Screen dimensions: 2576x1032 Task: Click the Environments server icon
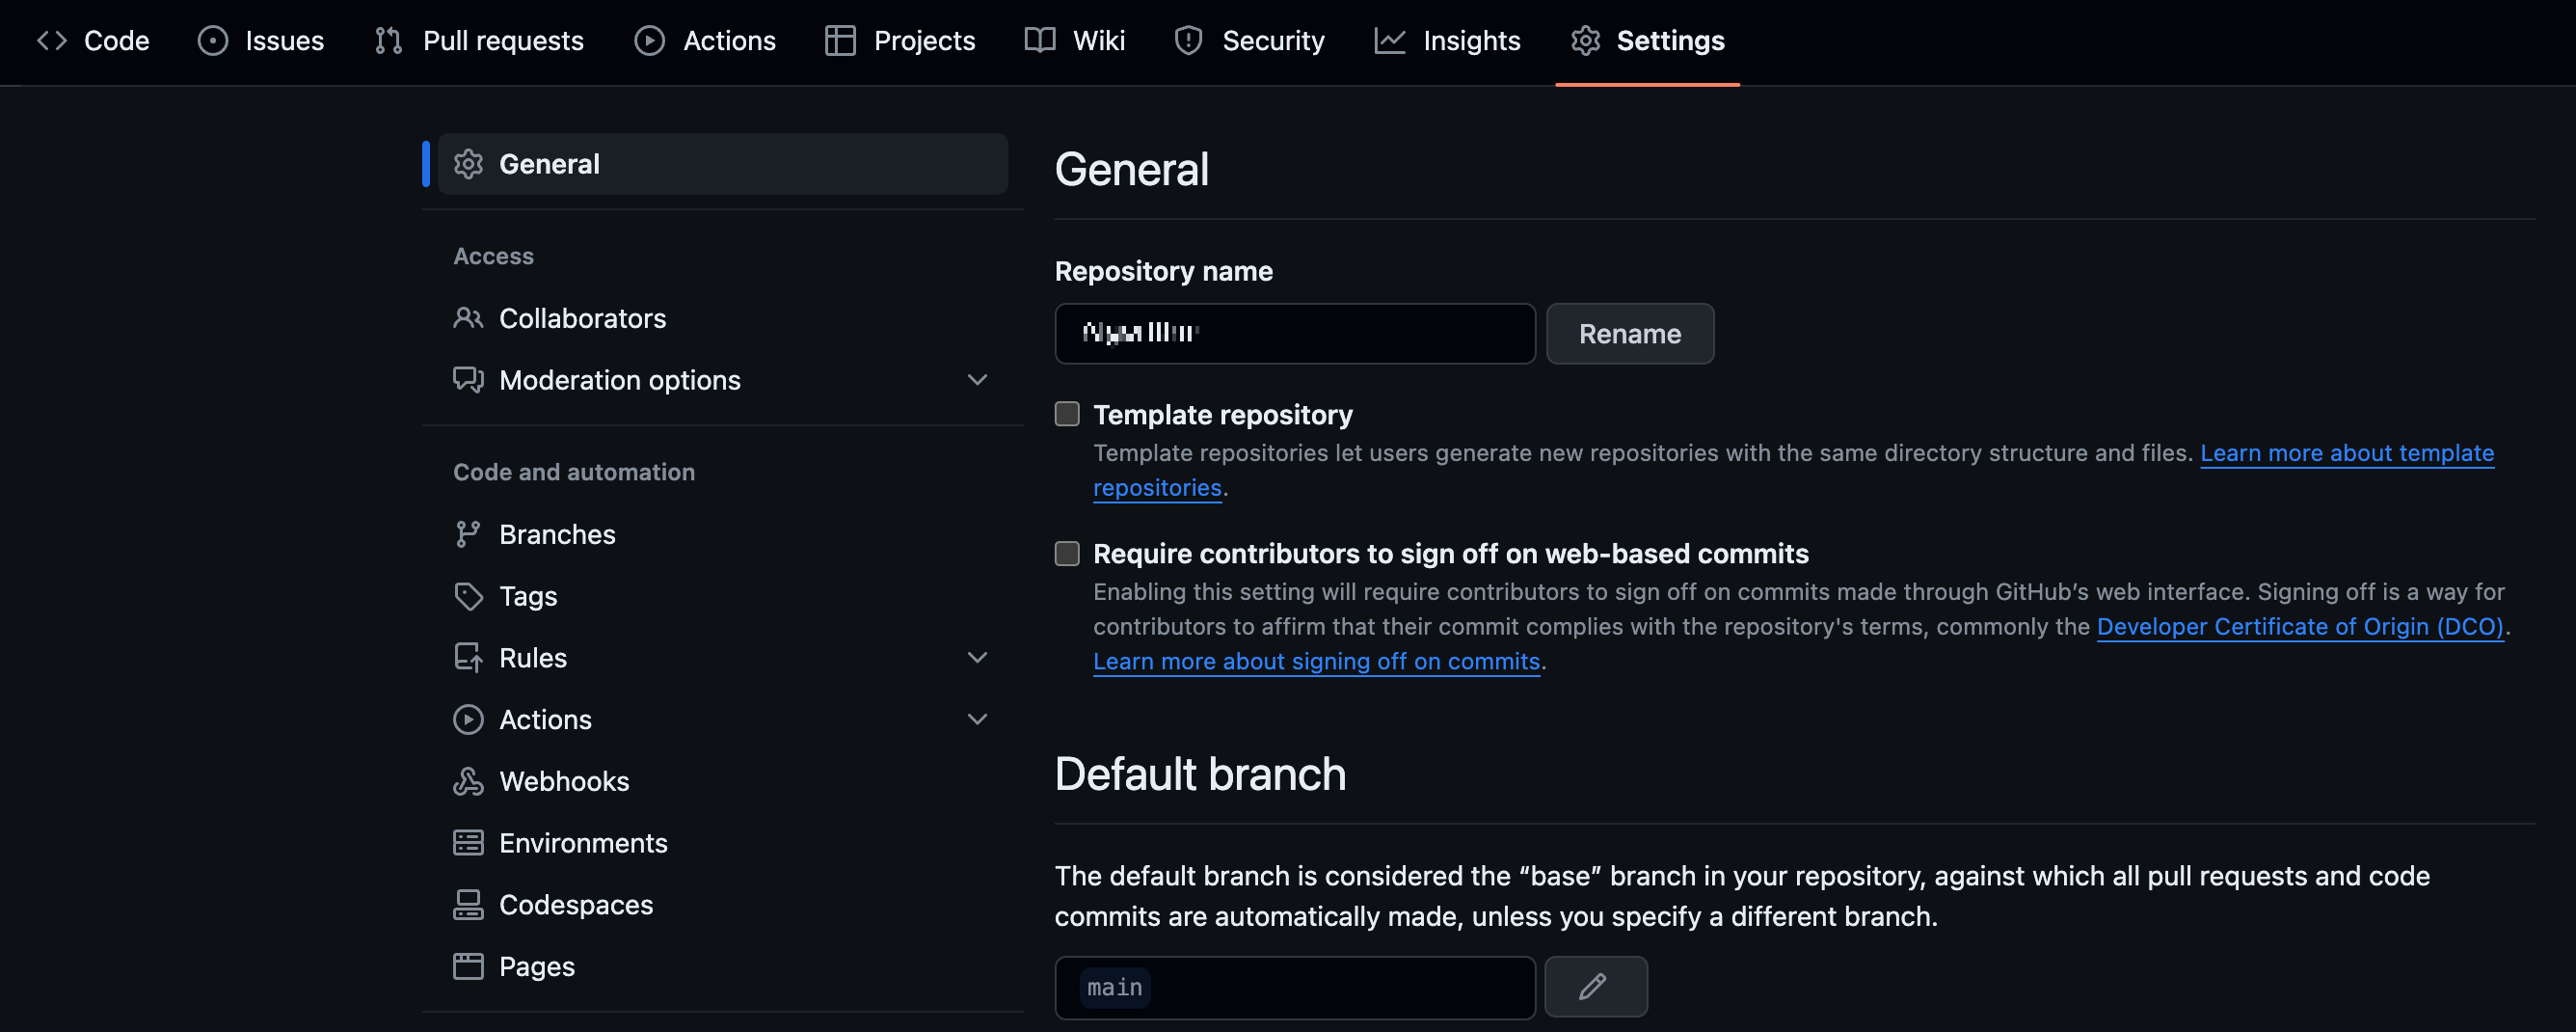coord(468,843)
